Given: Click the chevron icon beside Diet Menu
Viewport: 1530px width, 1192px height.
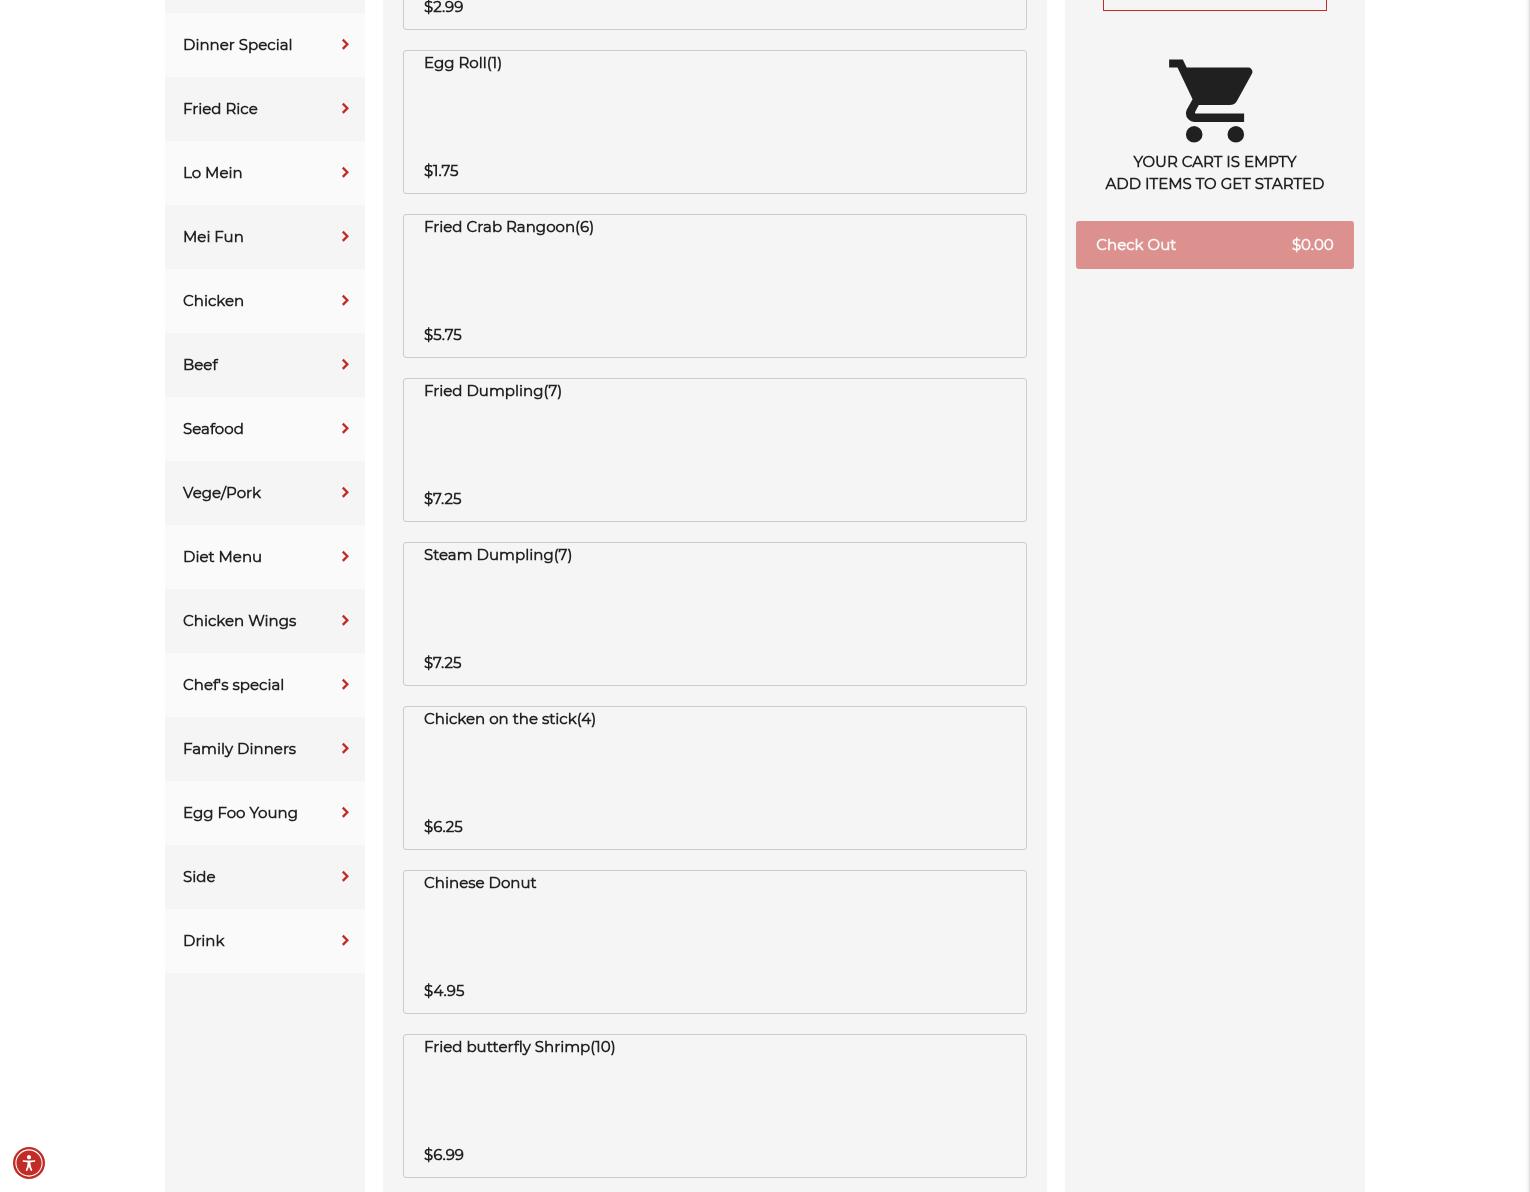Looking at the screenshot, I should (x=345, y=557).
